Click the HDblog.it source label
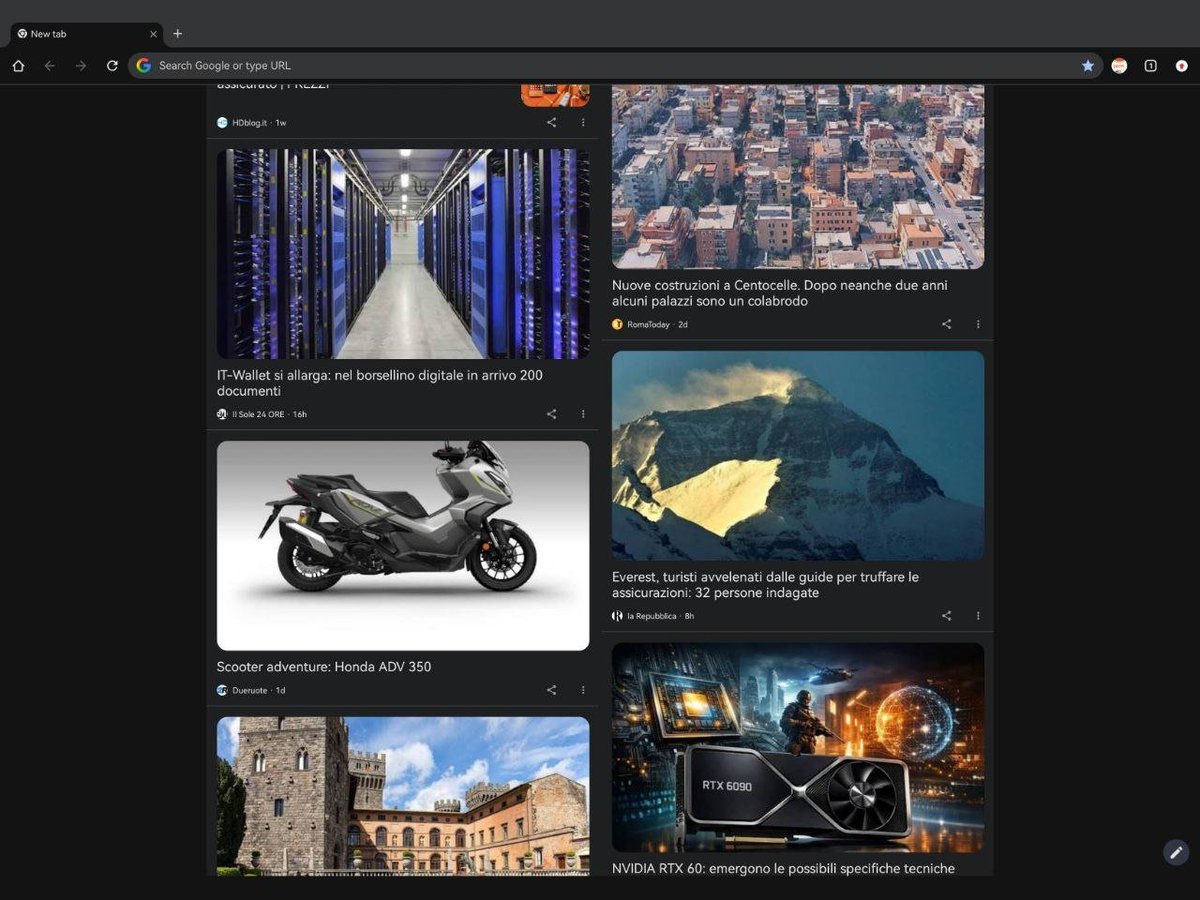 click(249, 123)
